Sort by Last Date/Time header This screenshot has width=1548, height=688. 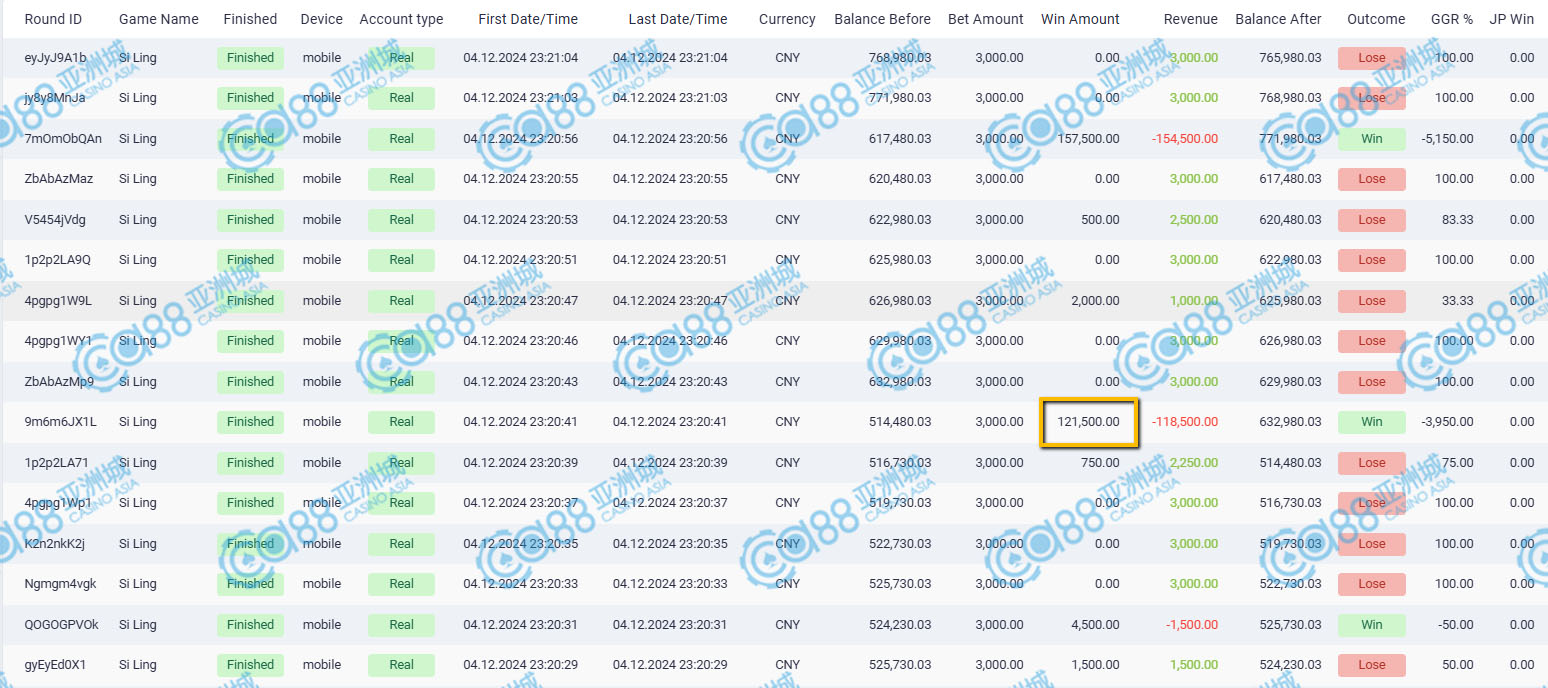678,19
